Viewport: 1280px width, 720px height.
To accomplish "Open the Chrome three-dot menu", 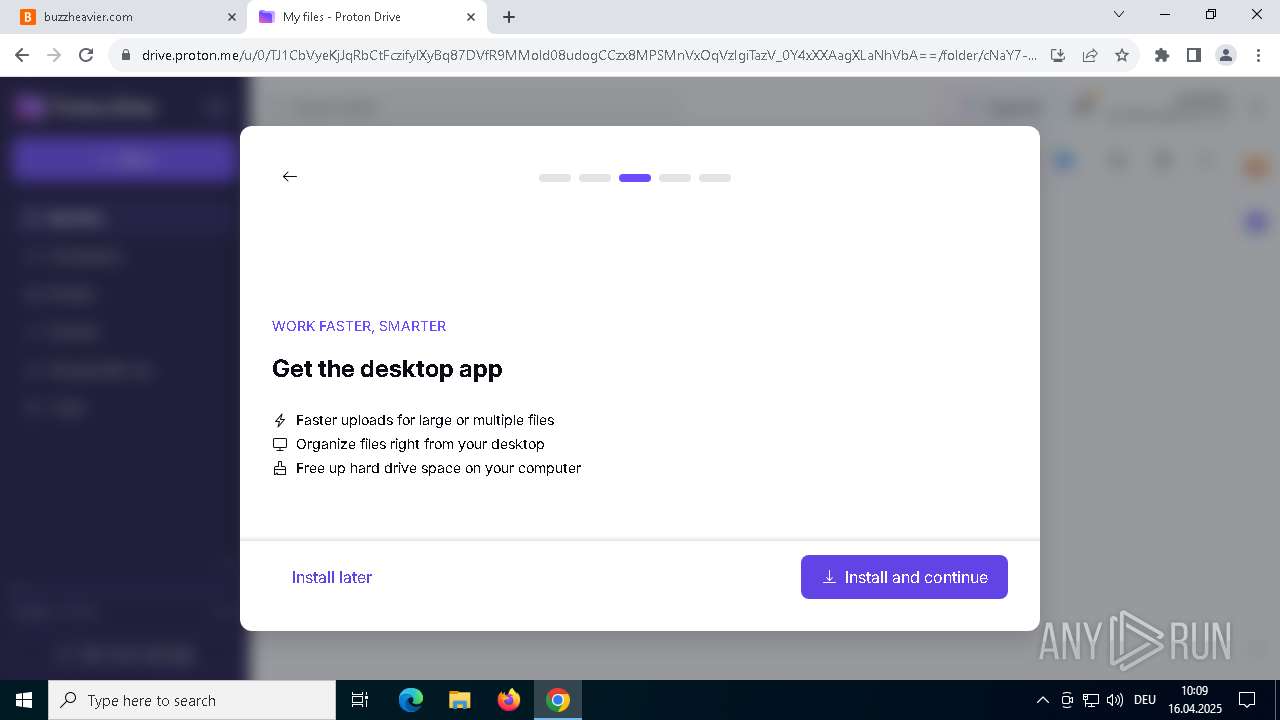I will pyautogui.click(x=1257, y=55).
